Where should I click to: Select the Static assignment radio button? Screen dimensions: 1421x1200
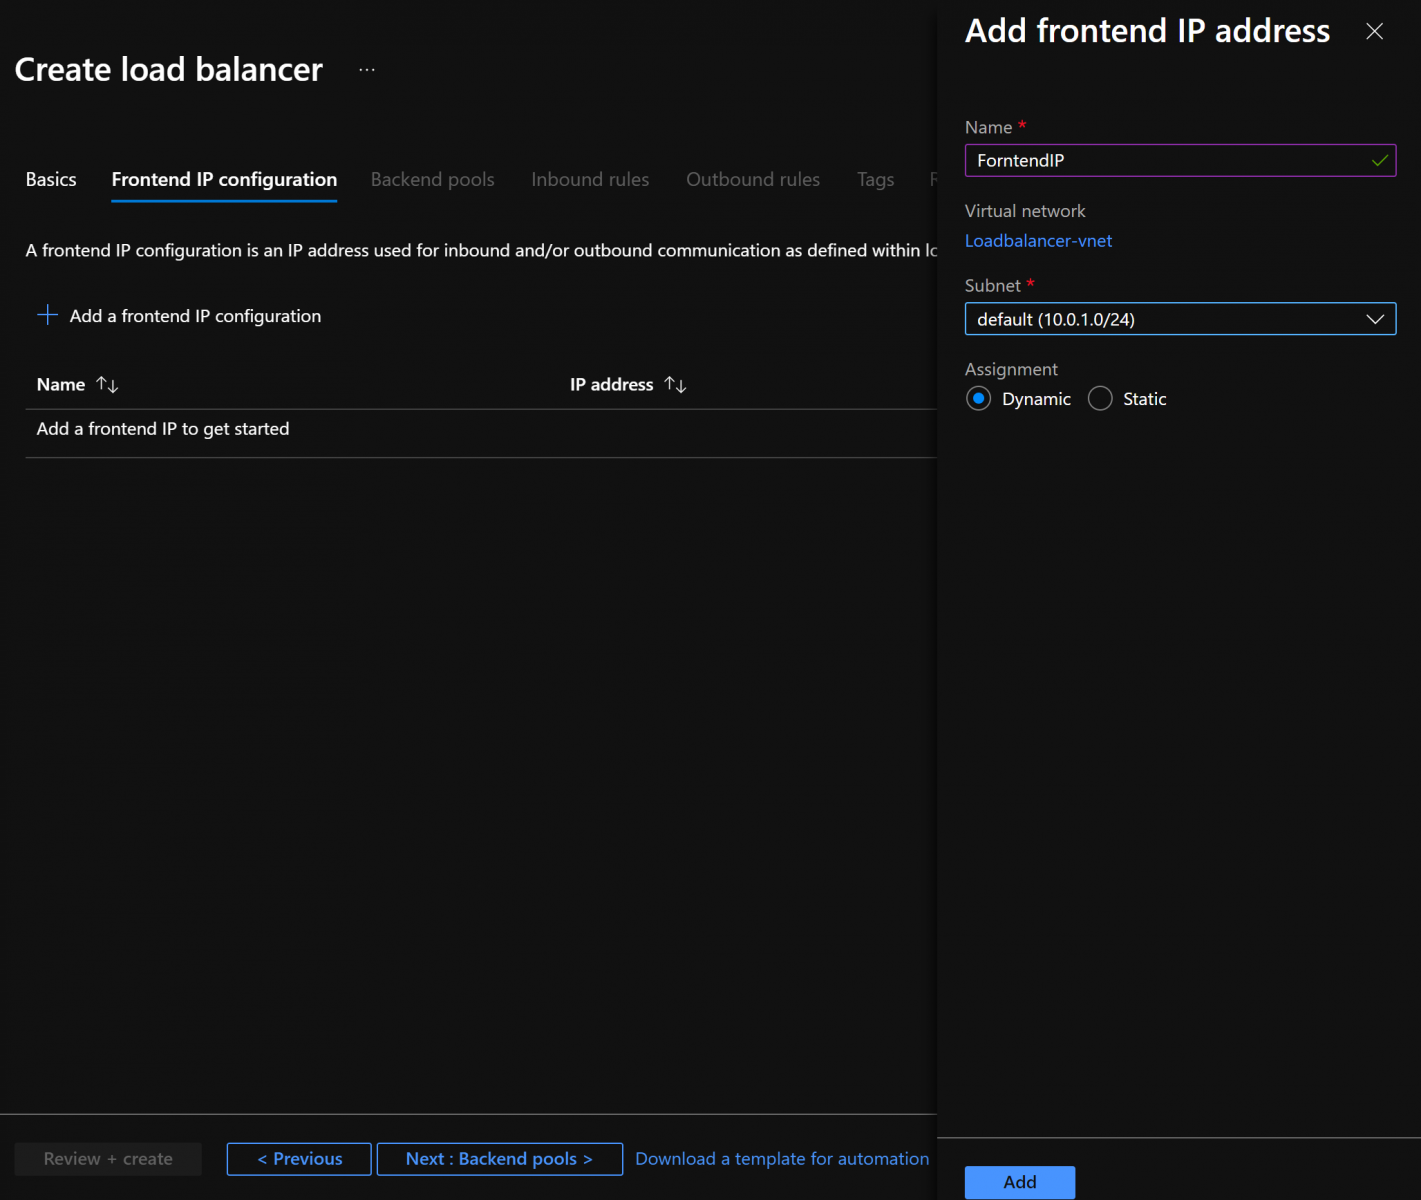click(1100, 399)
